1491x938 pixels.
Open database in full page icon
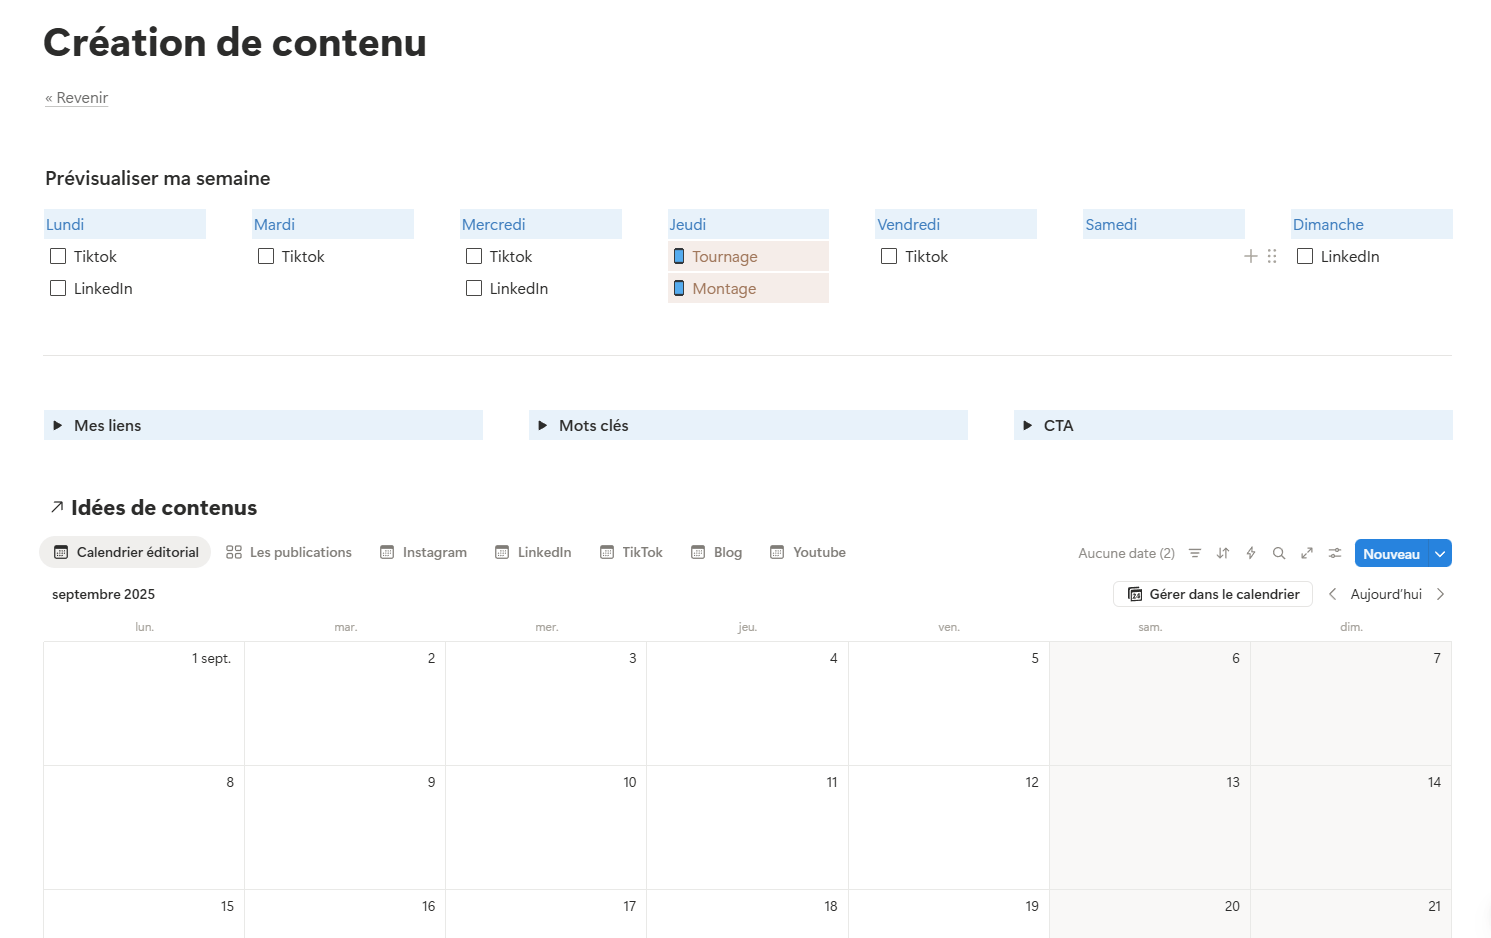(x=1306, y=553)
